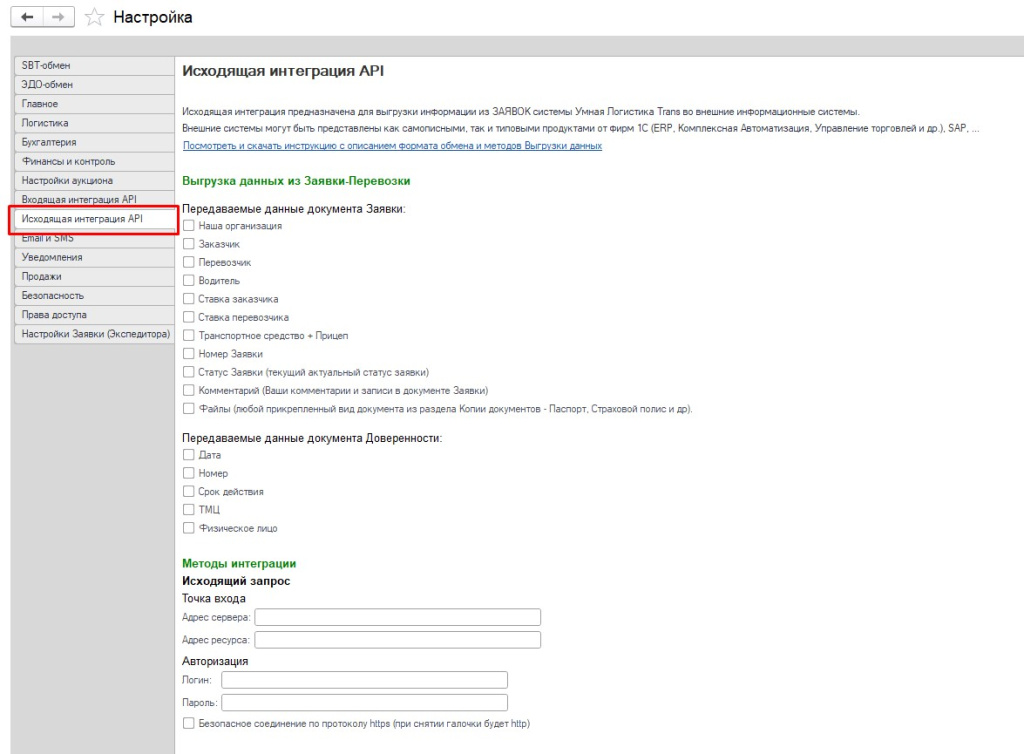Image resolution: width=1024 pixels, height=754 pixels.
Task: Click the Точка входа label
Action: click(x=214, y=599)
